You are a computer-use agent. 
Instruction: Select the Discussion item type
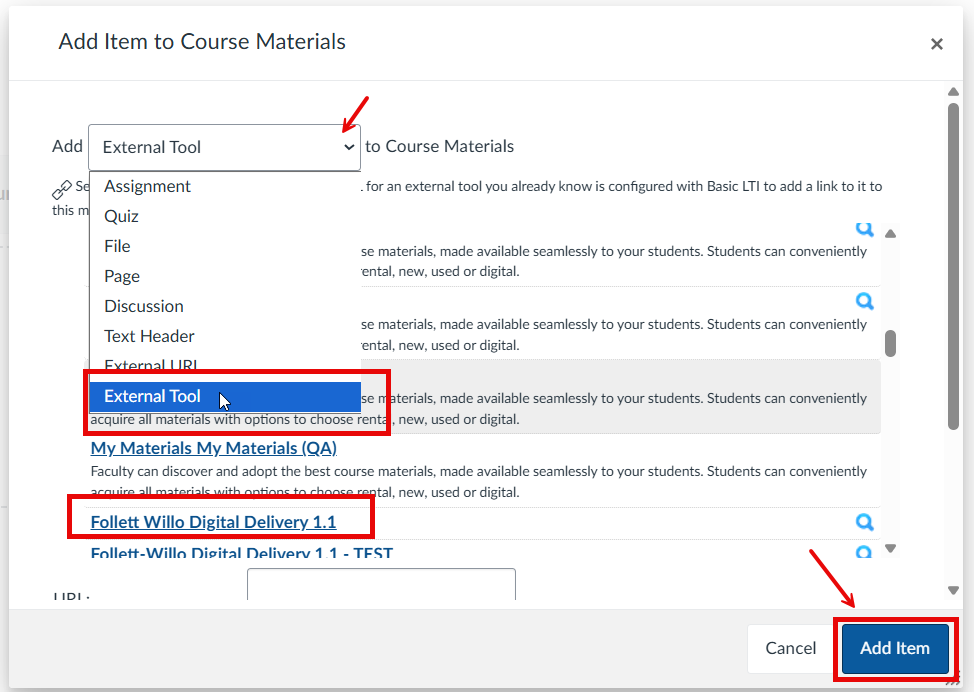(143, 306)
